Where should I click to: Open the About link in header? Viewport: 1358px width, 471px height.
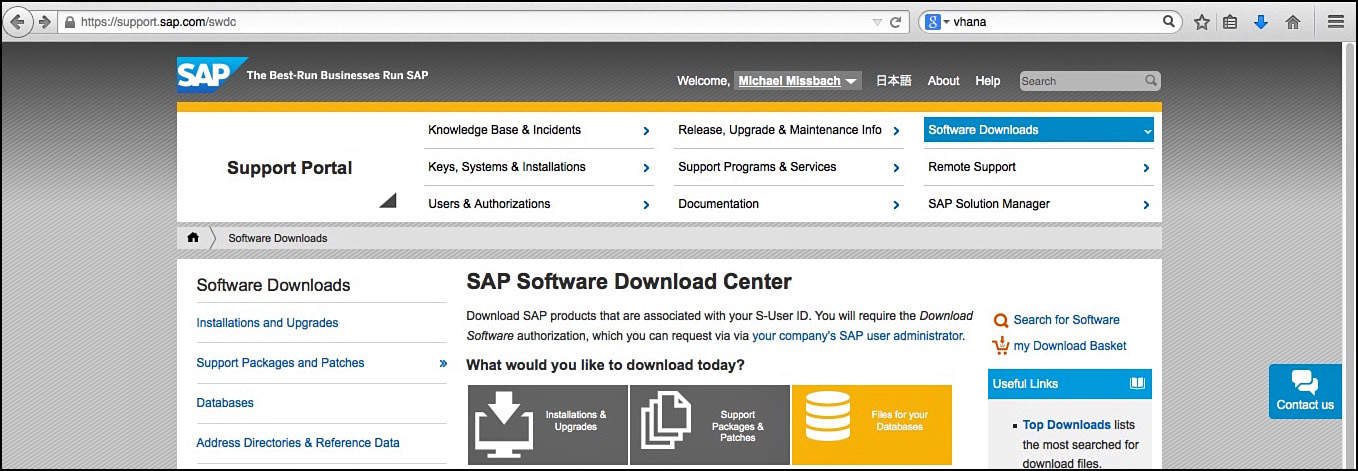943,81
